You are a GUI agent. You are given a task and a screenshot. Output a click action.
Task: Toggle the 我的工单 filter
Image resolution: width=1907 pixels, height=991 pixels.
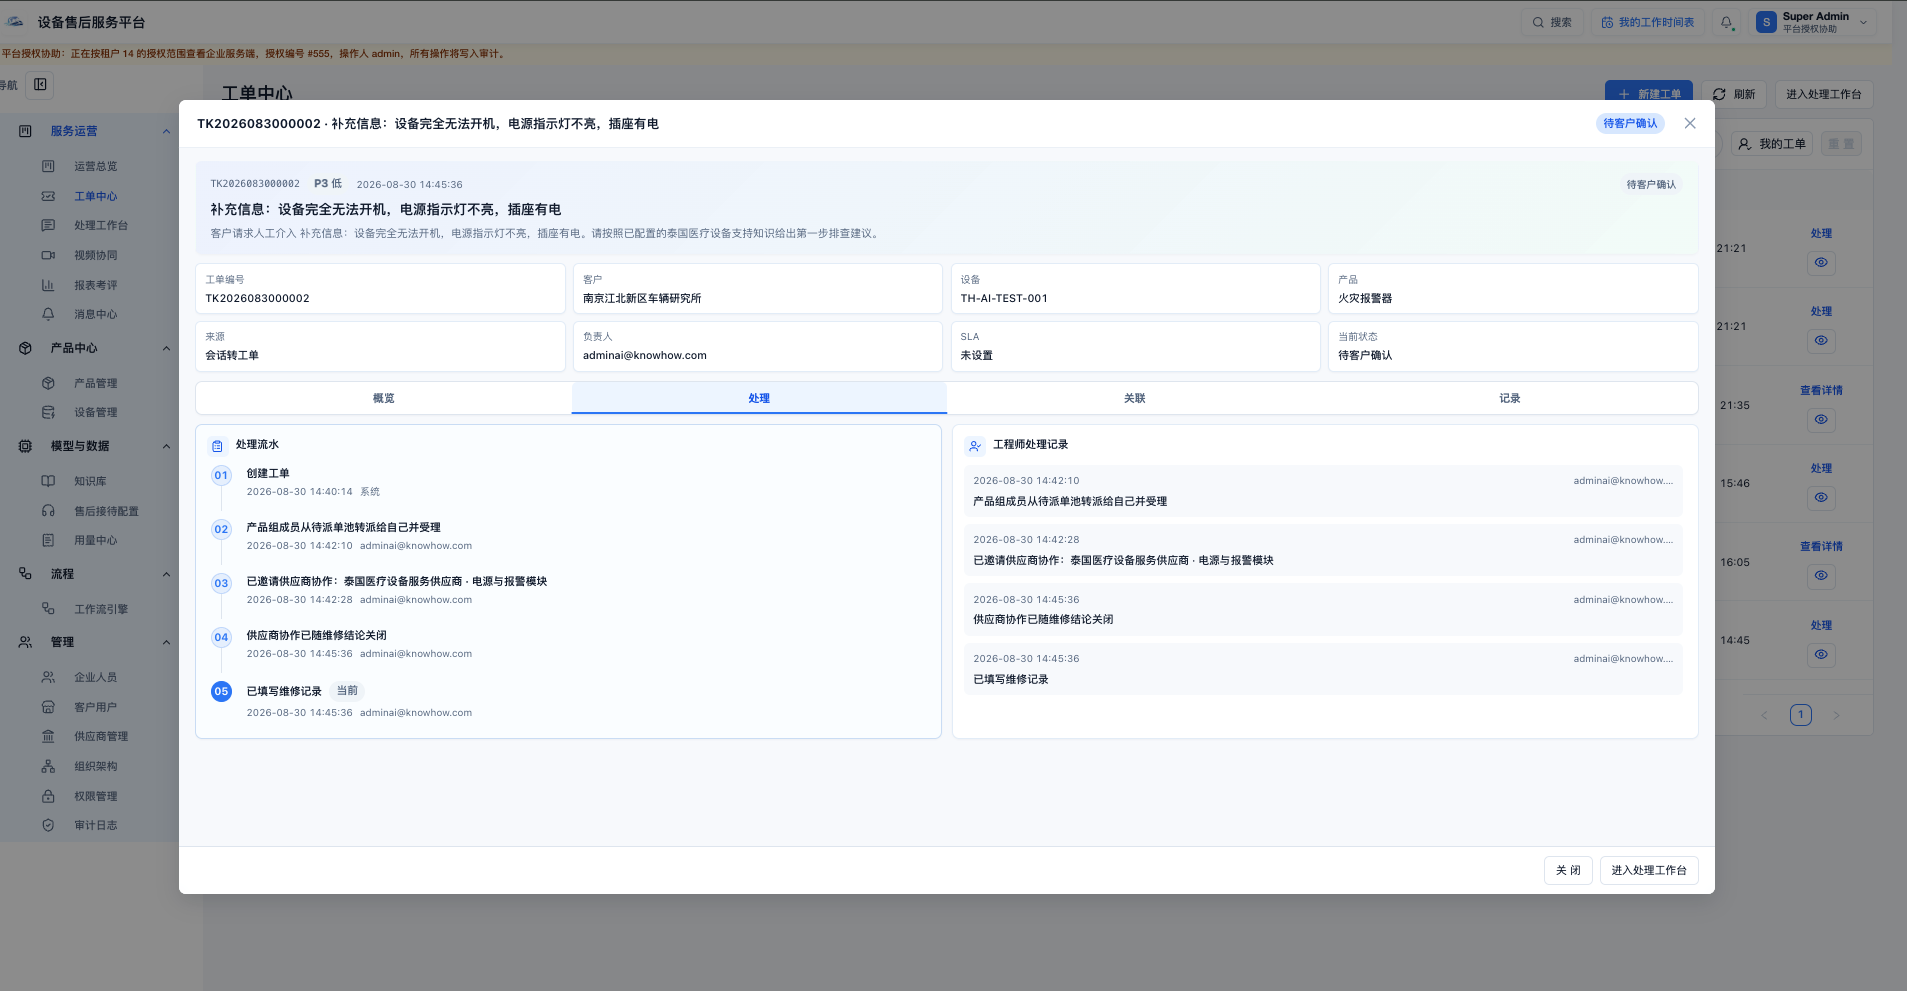(x=1773, y=144)
